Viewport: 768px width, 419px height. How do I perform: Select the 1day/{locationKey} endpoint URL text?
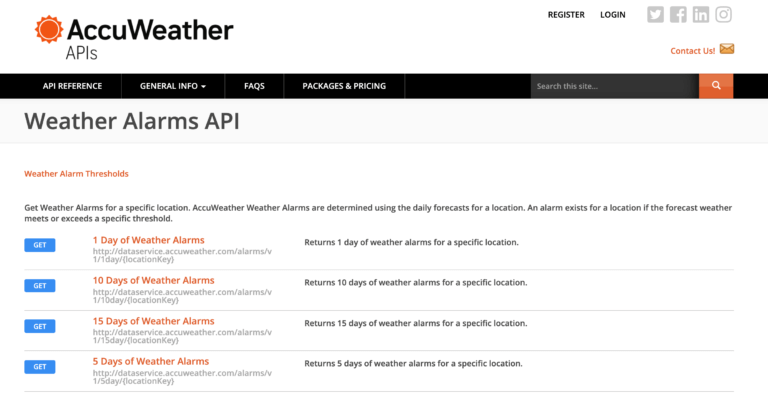click(182, 255)
